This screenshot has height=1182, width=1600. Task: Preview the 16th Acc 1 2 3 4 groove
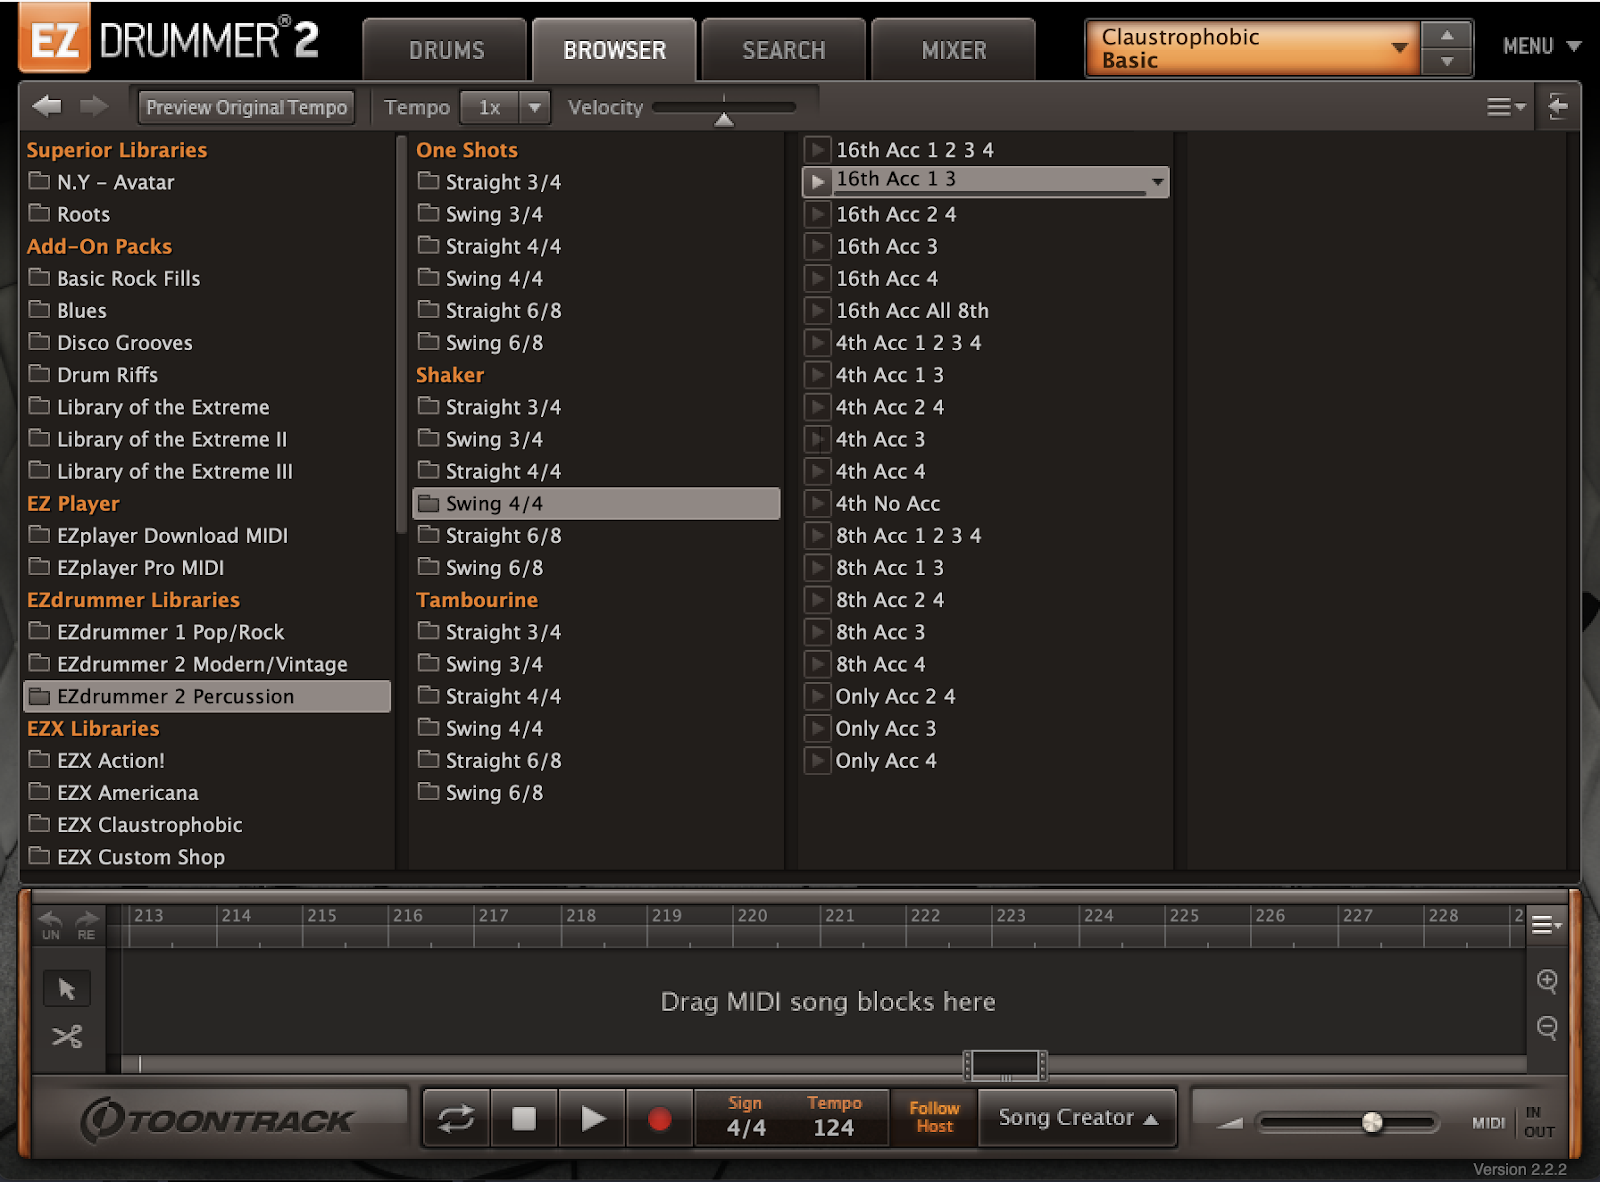tap(817, 150)
